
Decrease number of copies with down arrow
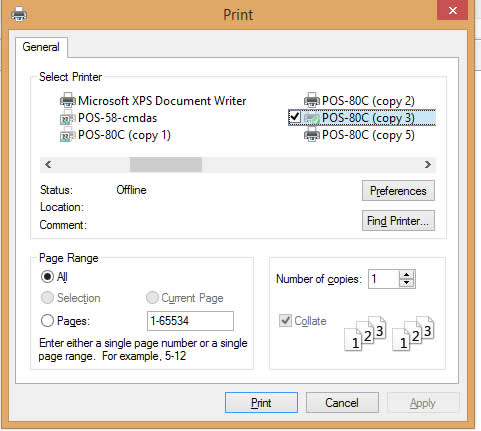[x=406, y=283]
